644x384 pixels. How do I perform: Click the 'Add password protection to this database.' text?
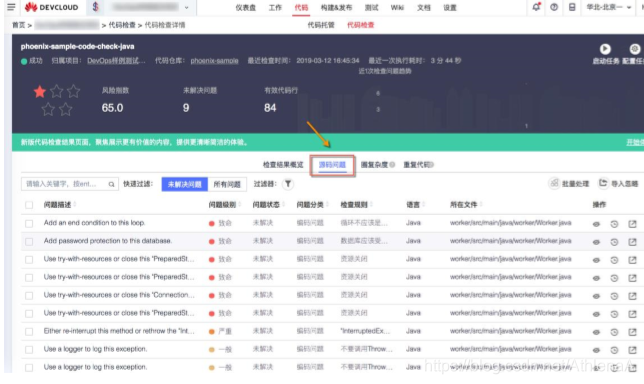click(108, 241)
